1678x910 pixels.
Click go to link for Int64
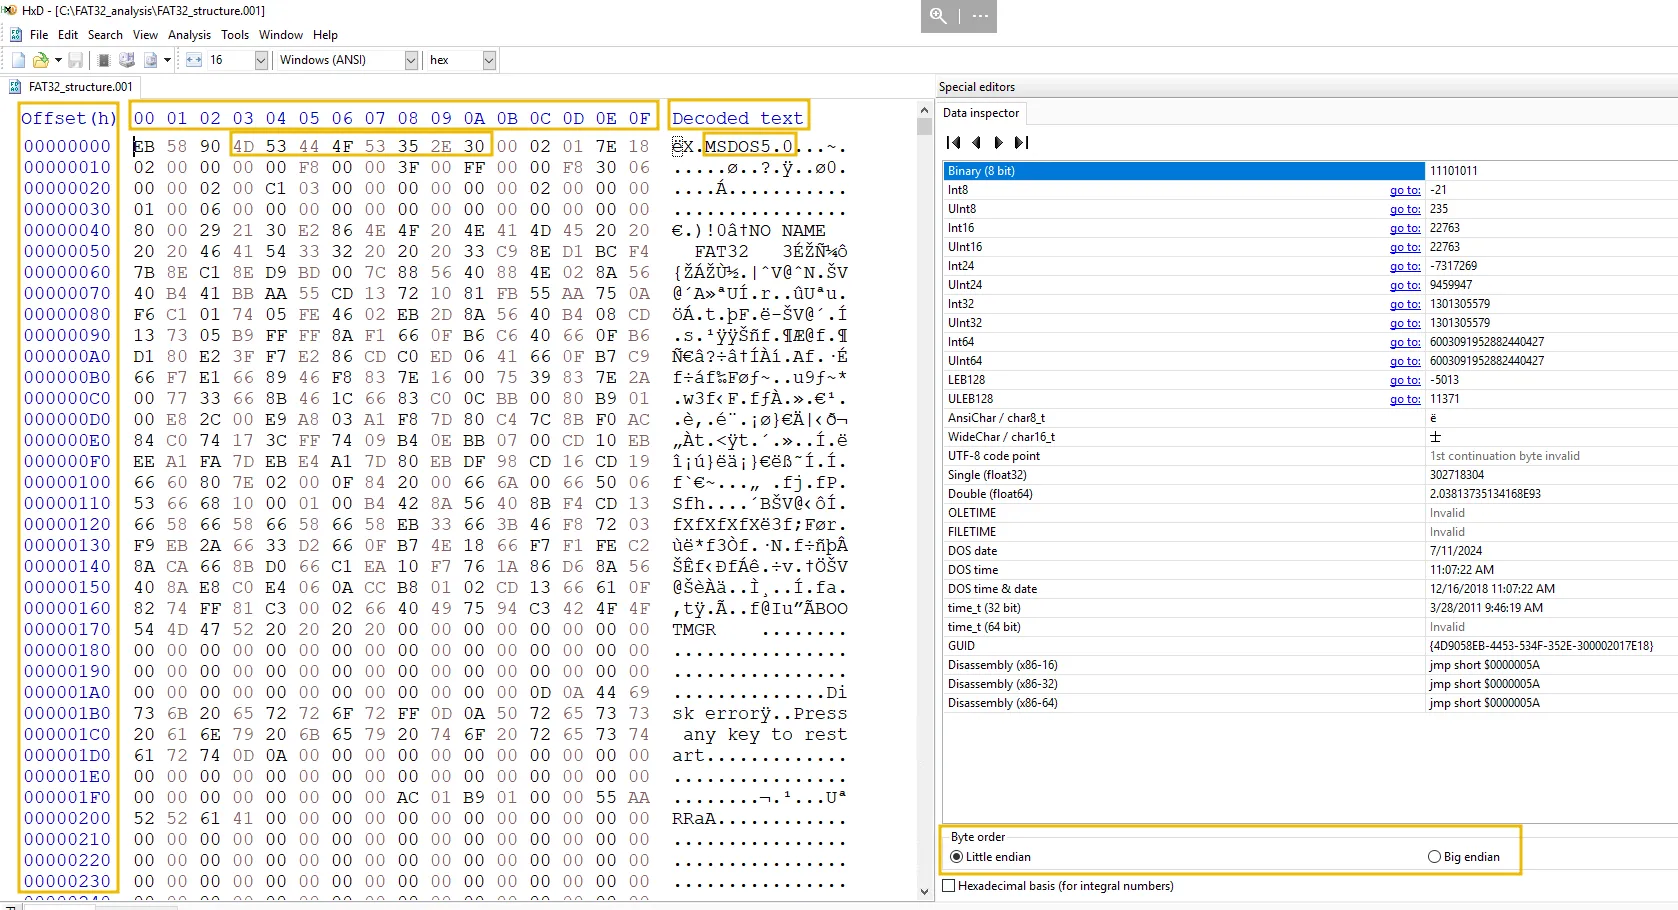pos(1405,342)
